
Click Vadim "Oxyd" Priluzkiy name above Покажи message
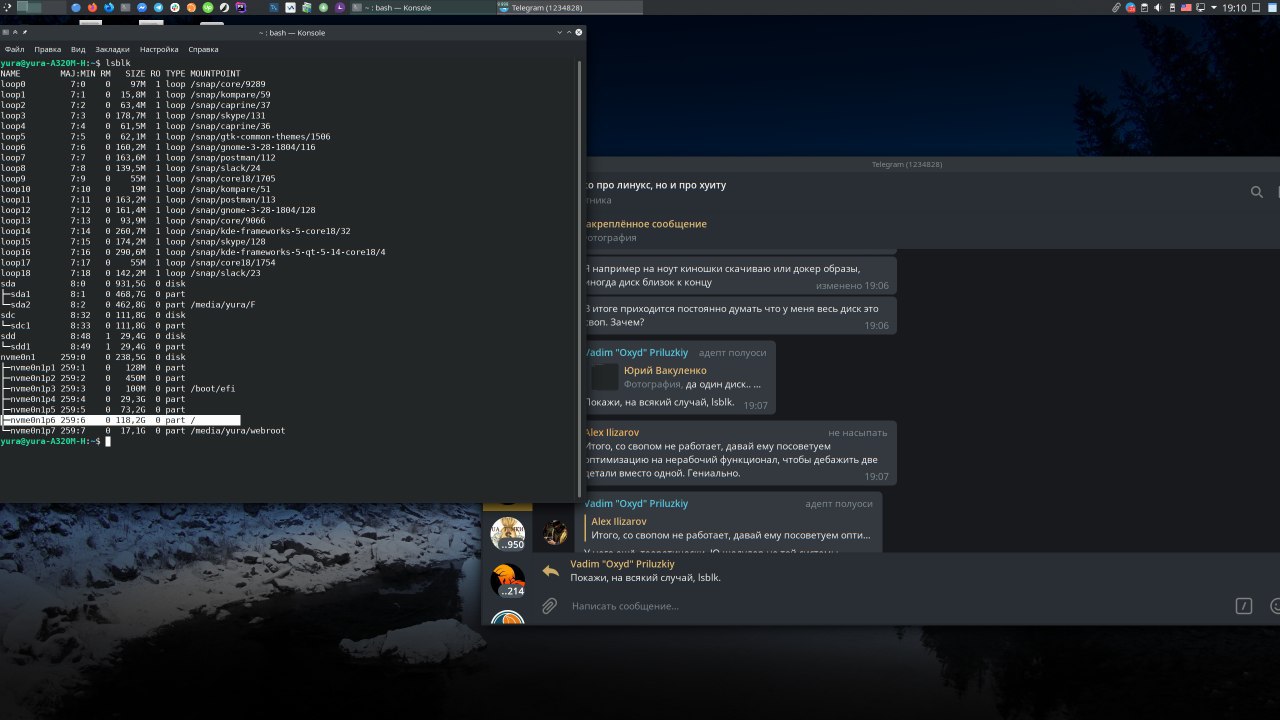point(636,352)
